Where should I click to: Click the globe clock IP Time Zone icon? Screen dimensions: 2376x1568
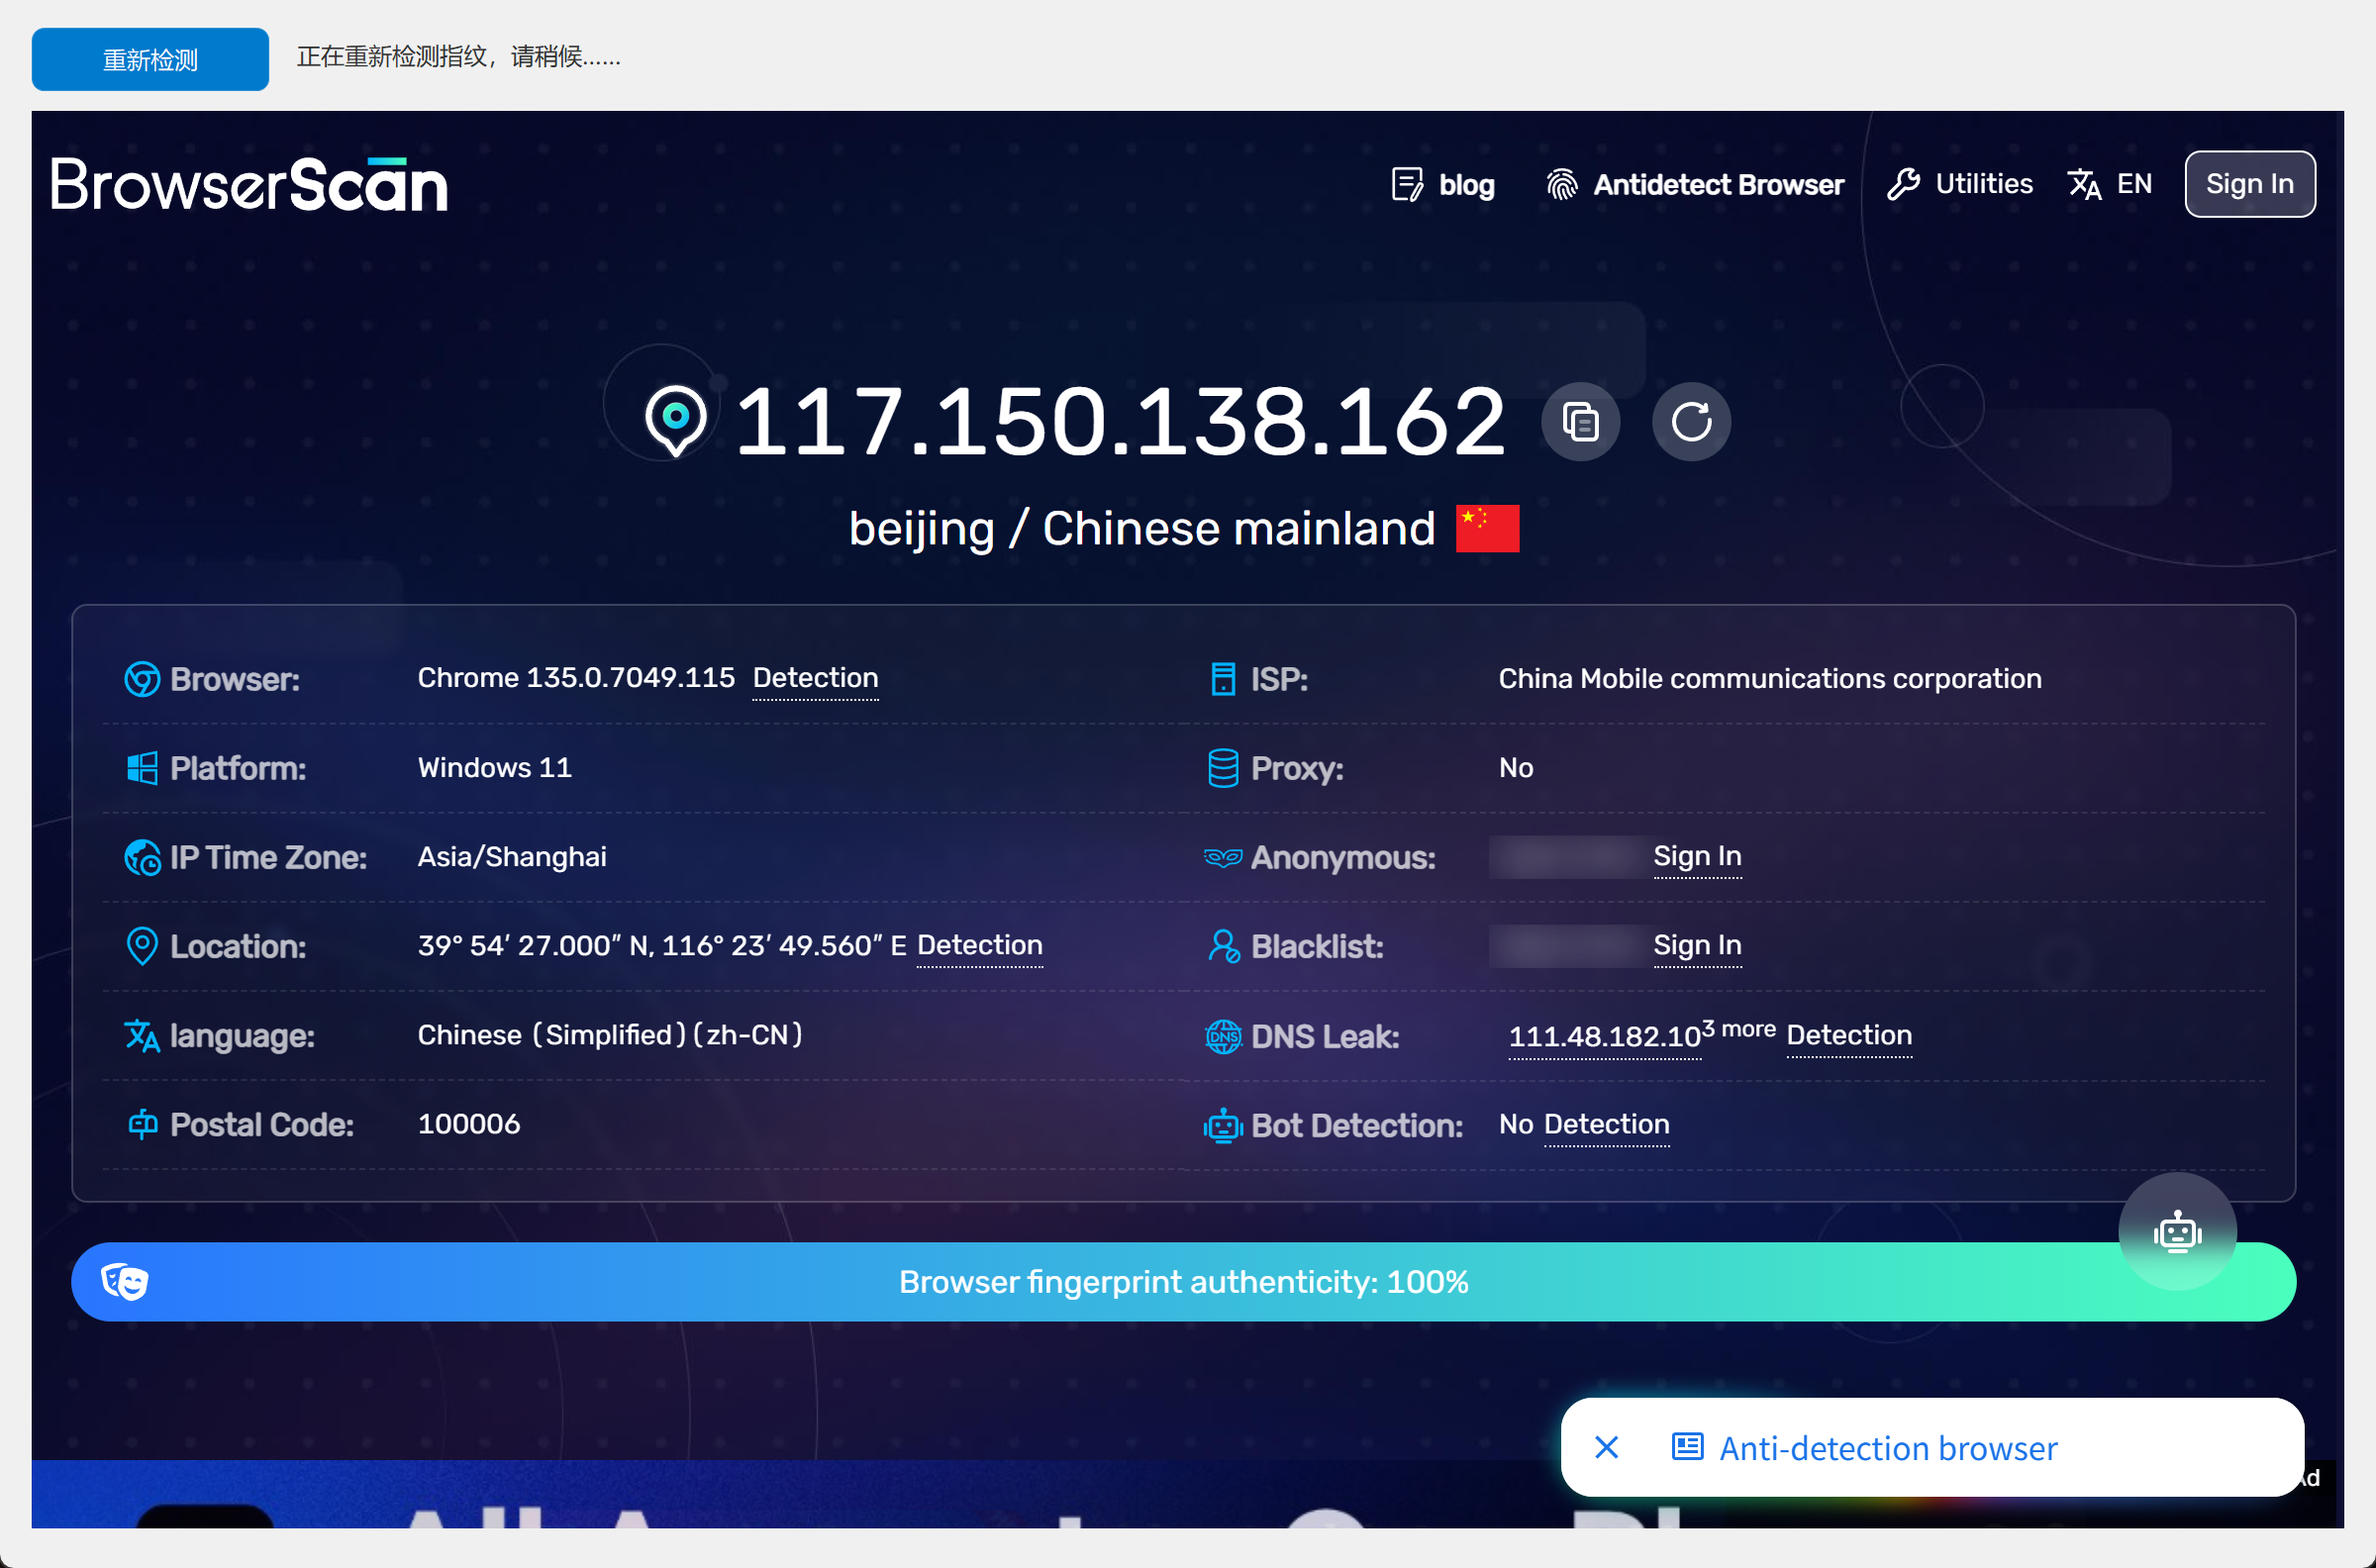[x=142, y=857]
